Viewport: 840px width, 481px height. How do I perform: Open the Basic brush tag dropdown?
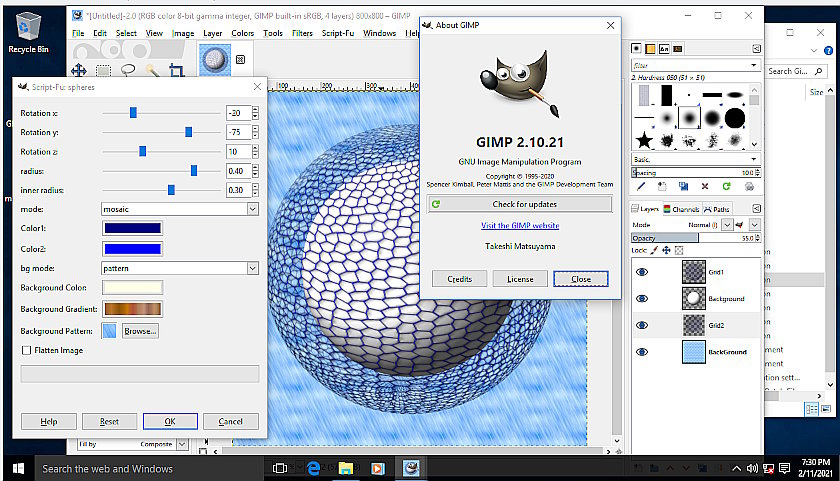[695, 159]
